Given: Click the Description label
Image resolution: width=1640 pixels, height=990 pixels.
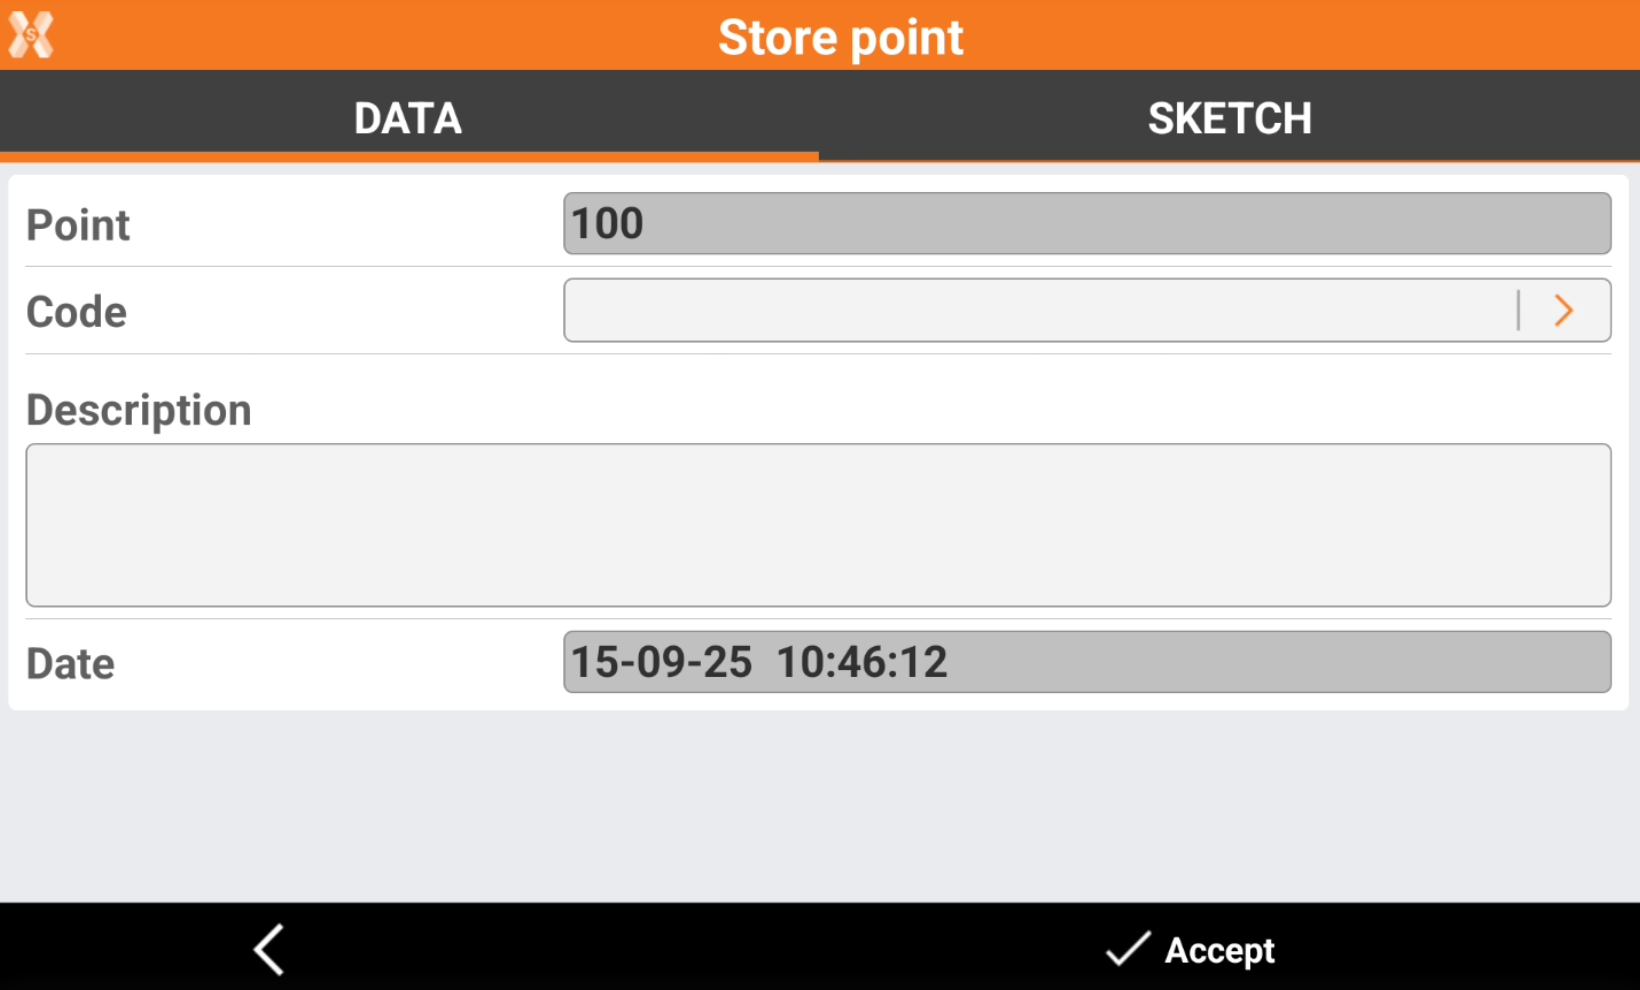Looking at the screenshot, I should (139, 410).
